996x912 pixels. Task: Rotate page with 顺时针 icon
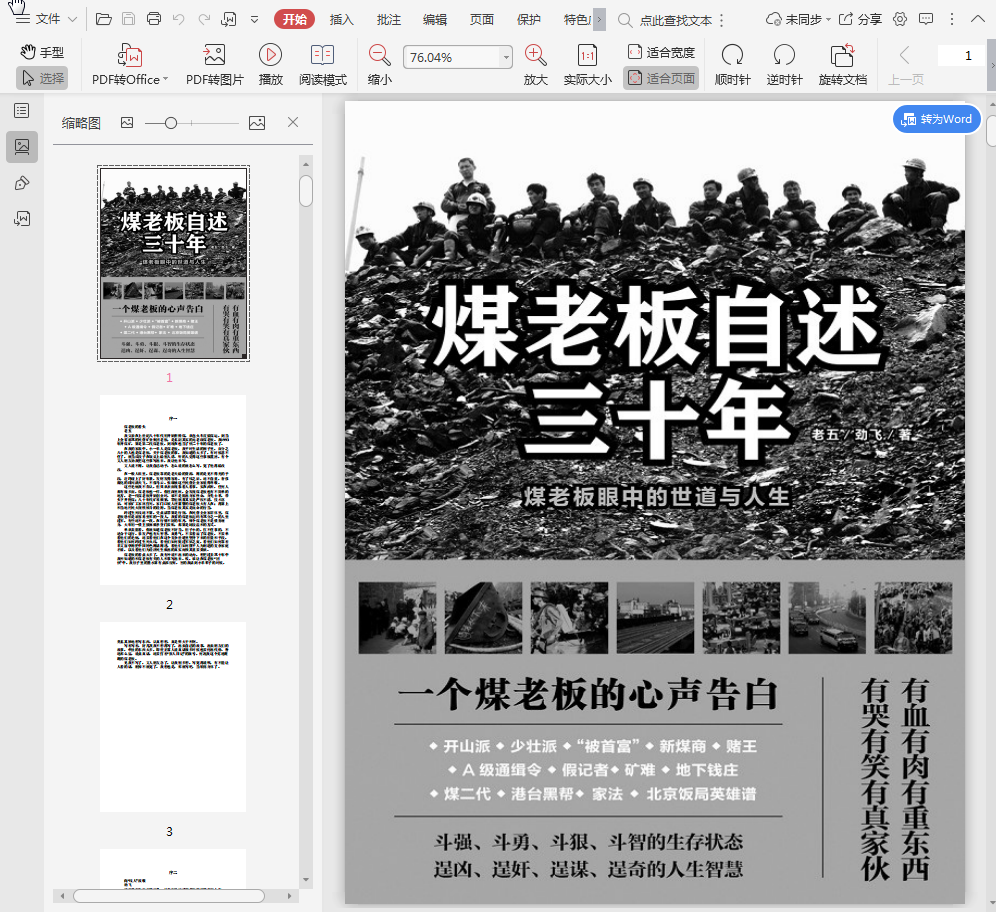[x=732, y=55]
